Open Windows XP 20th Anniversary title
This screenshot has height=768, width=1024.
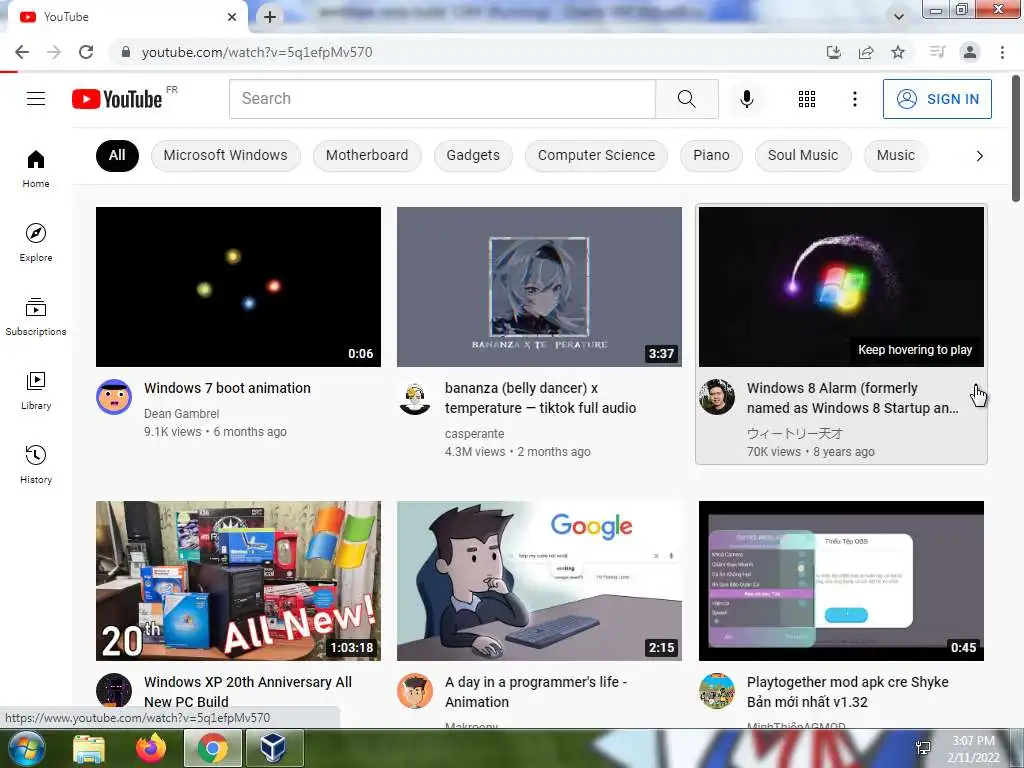pos(248,692)
